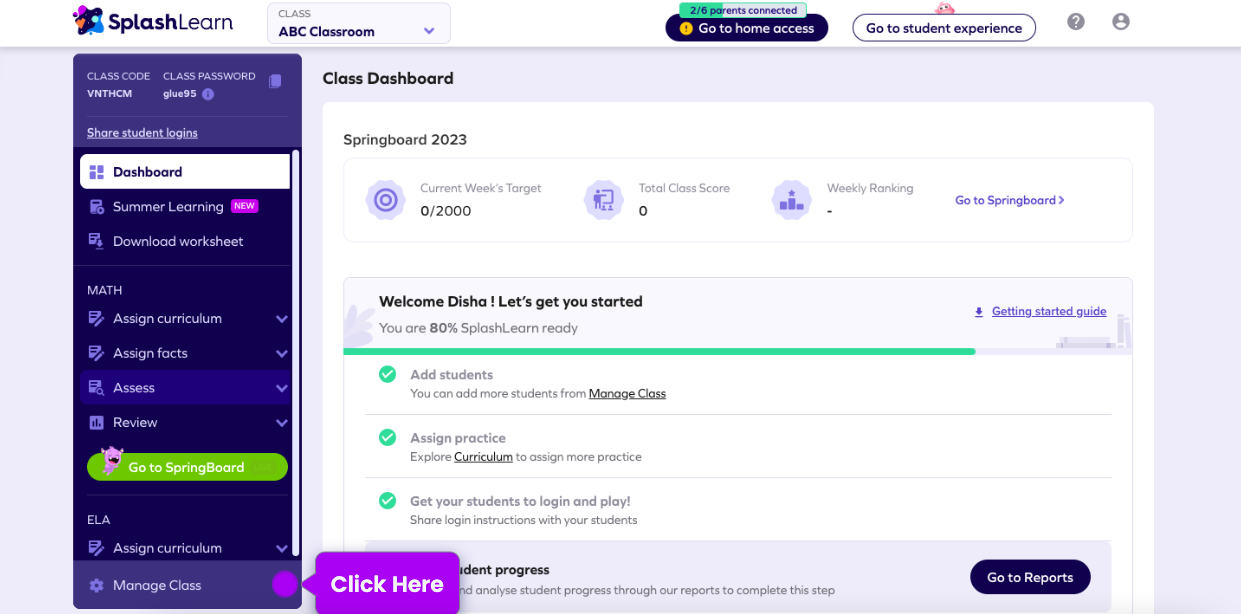Expand the Math Assign facts section

click(281, 354)
